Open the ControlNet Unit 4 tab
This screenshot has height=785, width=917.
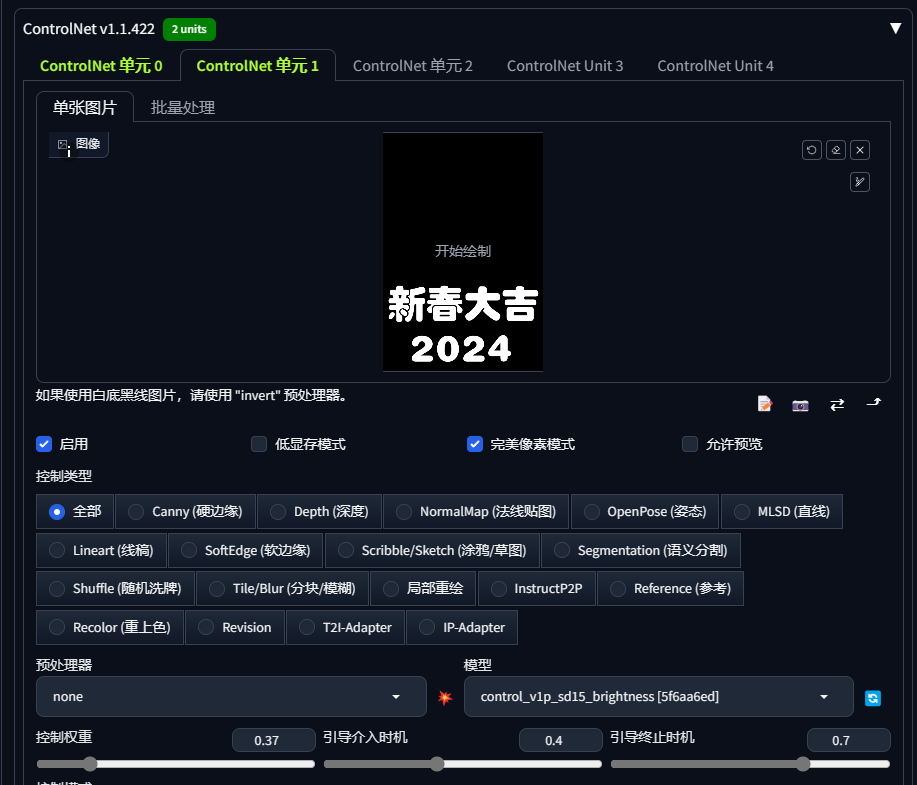point(715,66)
